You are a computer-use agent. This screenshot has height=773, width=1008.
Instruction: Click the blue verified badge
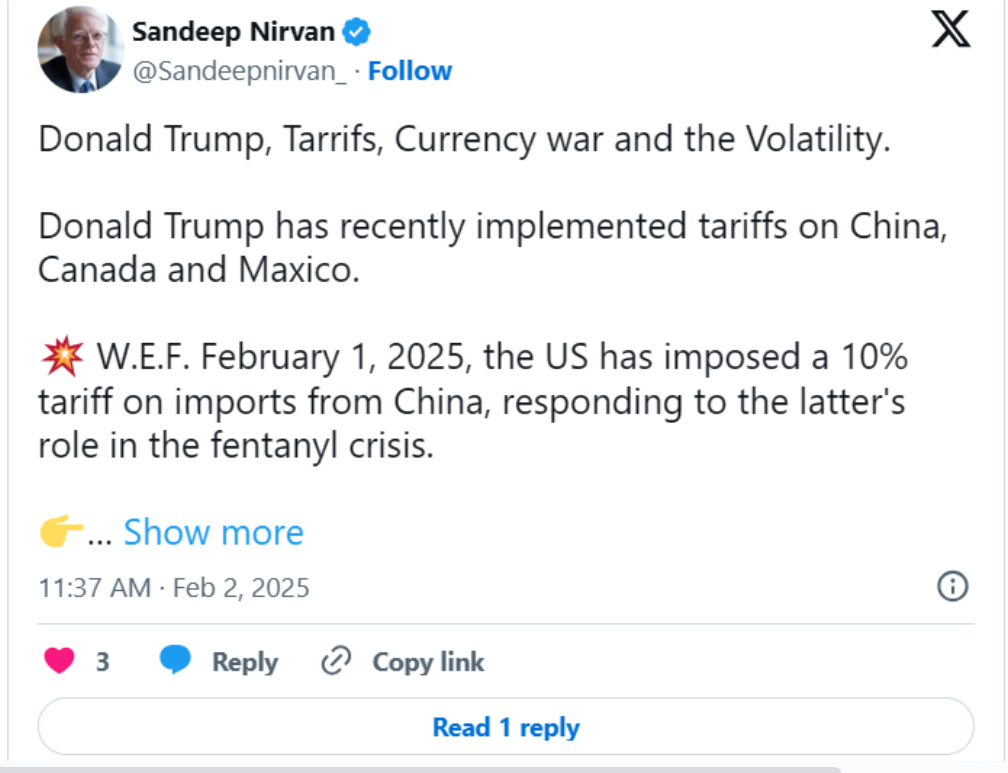pyautogui.click(x=356, y=32)
